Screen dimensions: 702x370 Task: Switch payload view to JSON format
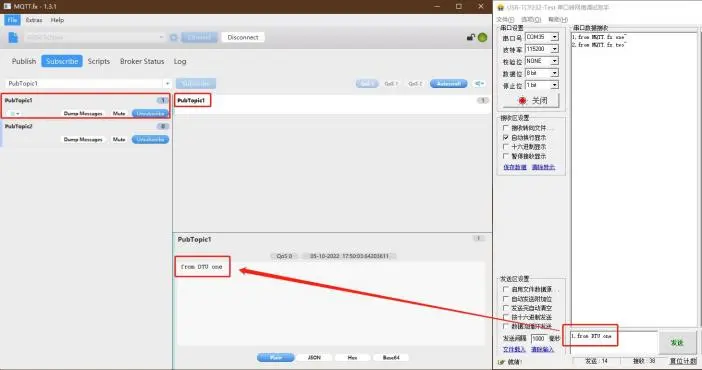pos(314,357)
